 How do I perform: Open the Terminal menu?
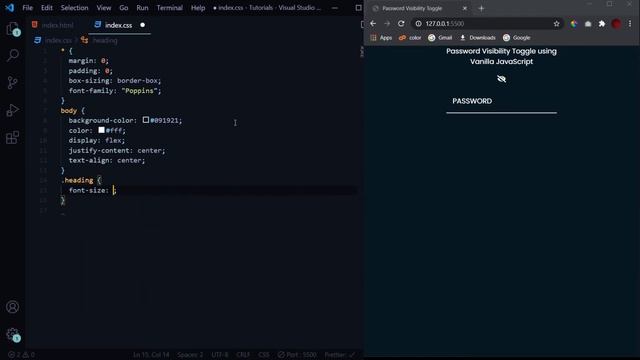point(169,8)
